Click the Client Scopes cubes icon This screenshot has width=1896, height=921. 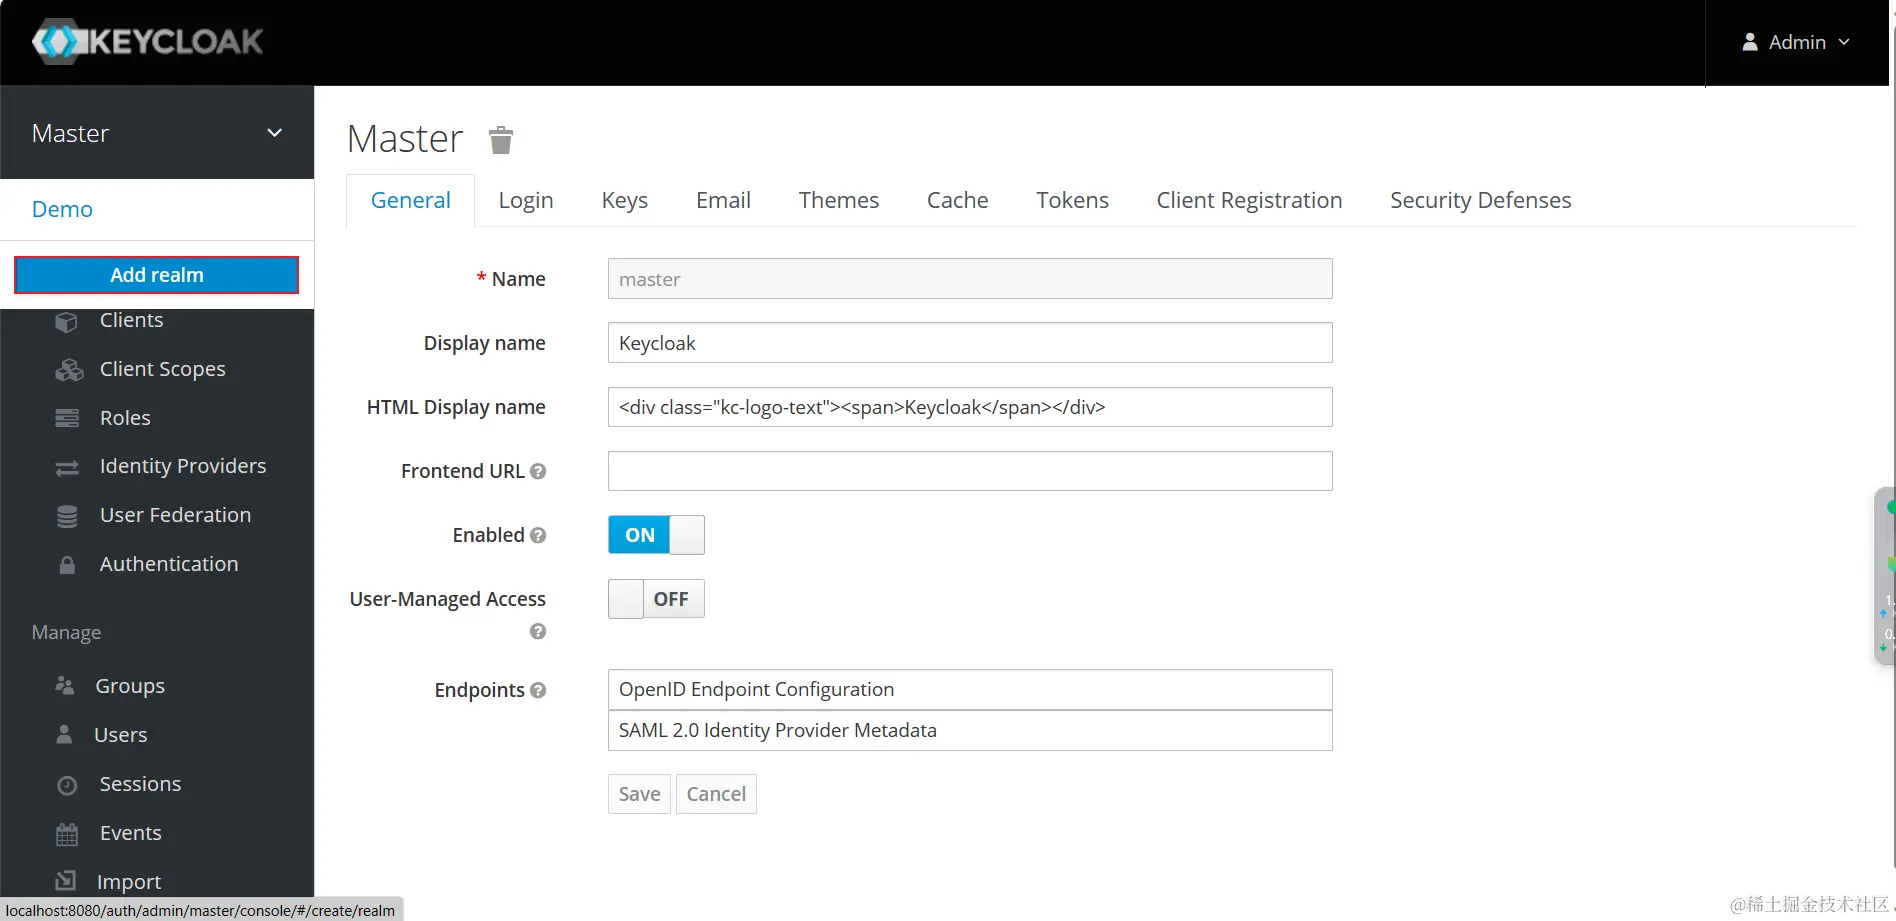pyautogui.click(x=69, y=370)
